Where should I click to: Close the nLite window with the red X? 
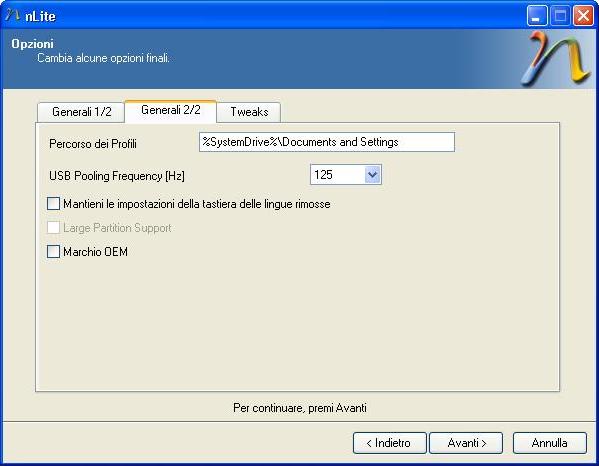[x=583, y=16]
